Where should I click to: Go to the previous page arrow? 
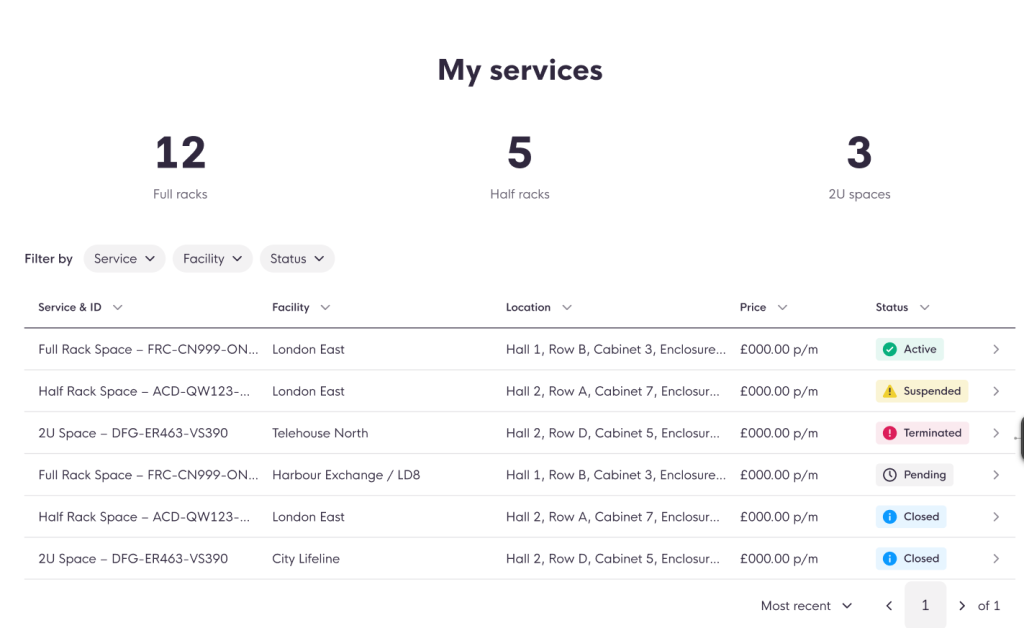click(889, 606)
